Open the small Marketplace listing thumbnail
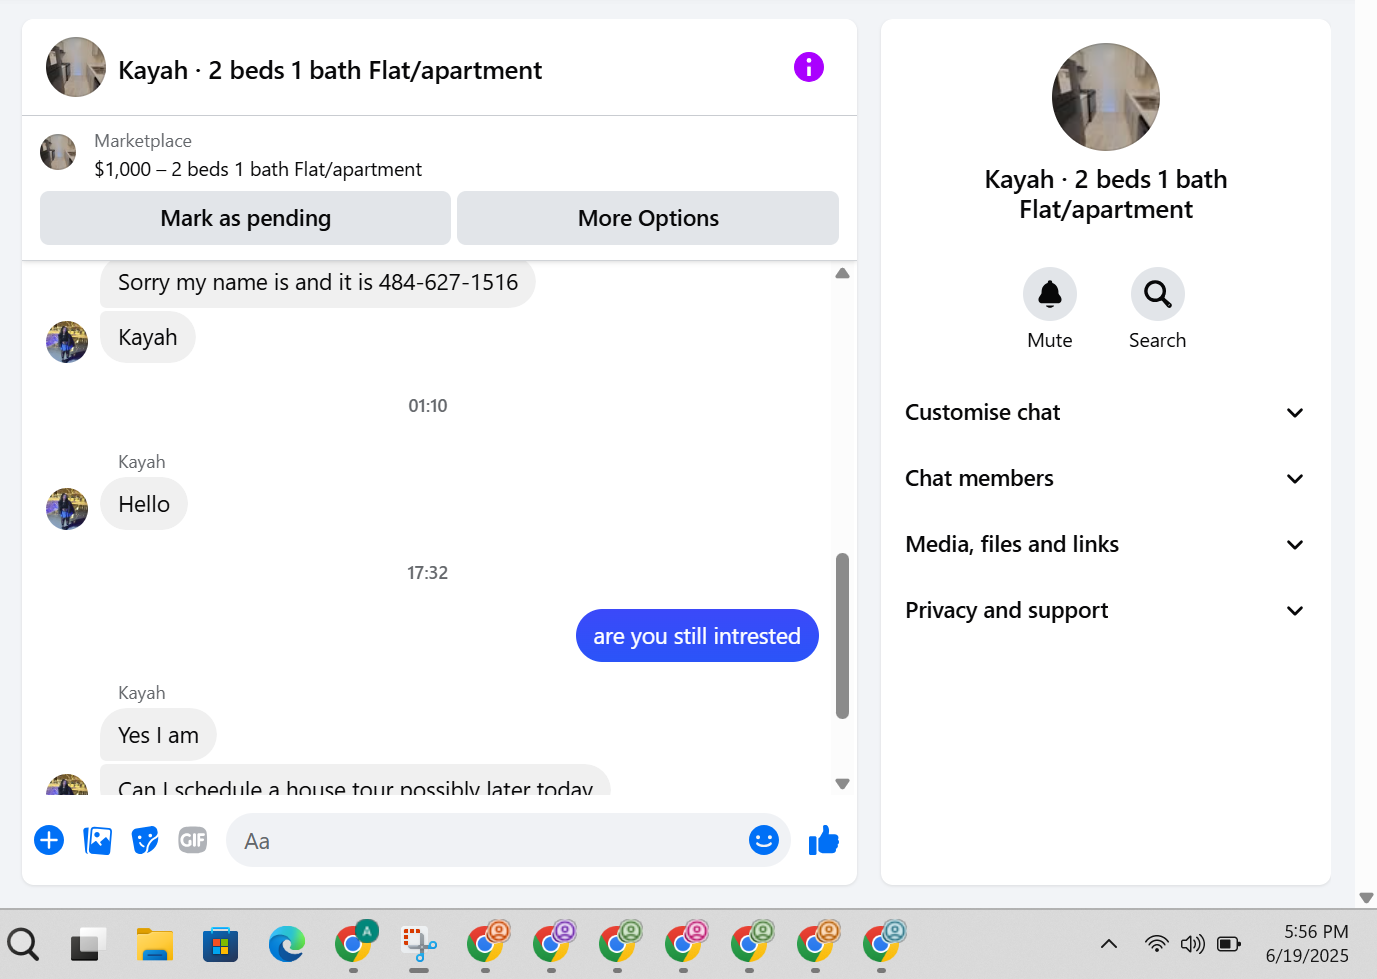Viewport: 1377px width, 979px height. (x=58, y=153)
